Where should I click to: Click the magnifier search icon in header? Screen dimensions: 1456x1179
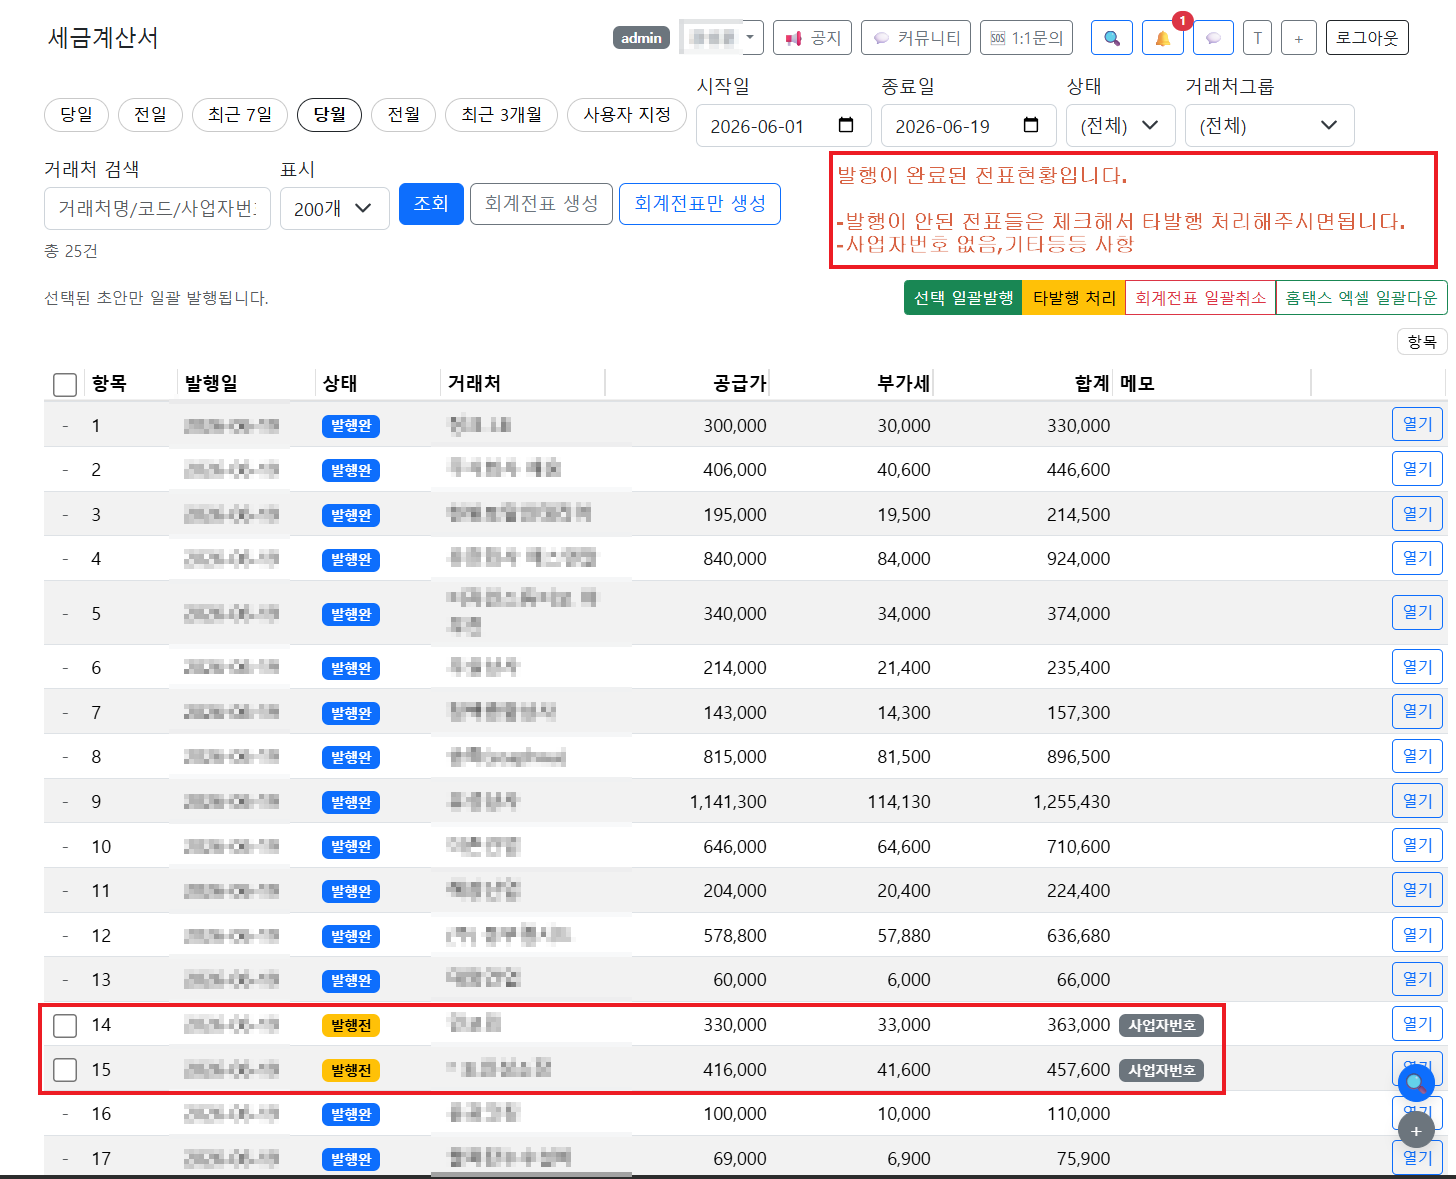pyautogui.click(x=1111, y=38)
